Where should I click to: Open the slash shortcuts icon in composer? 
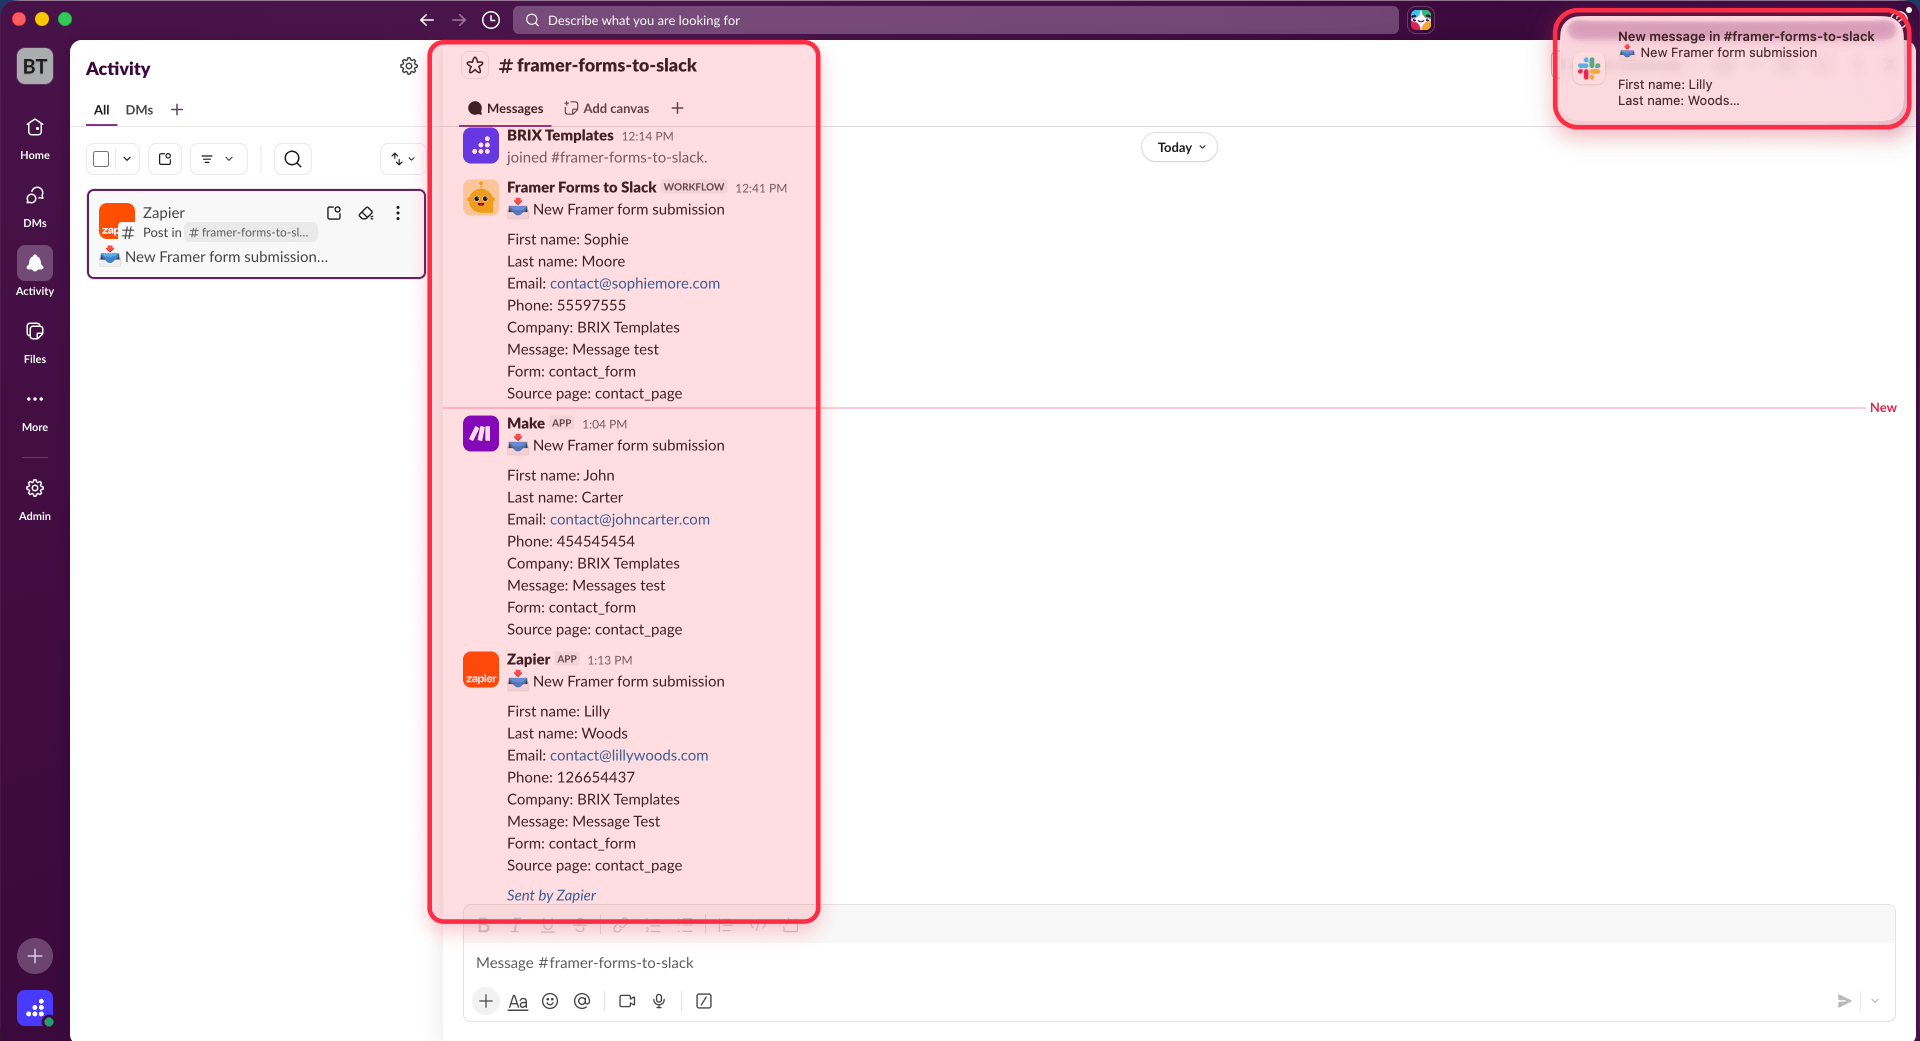click(x=704, y=1001)
